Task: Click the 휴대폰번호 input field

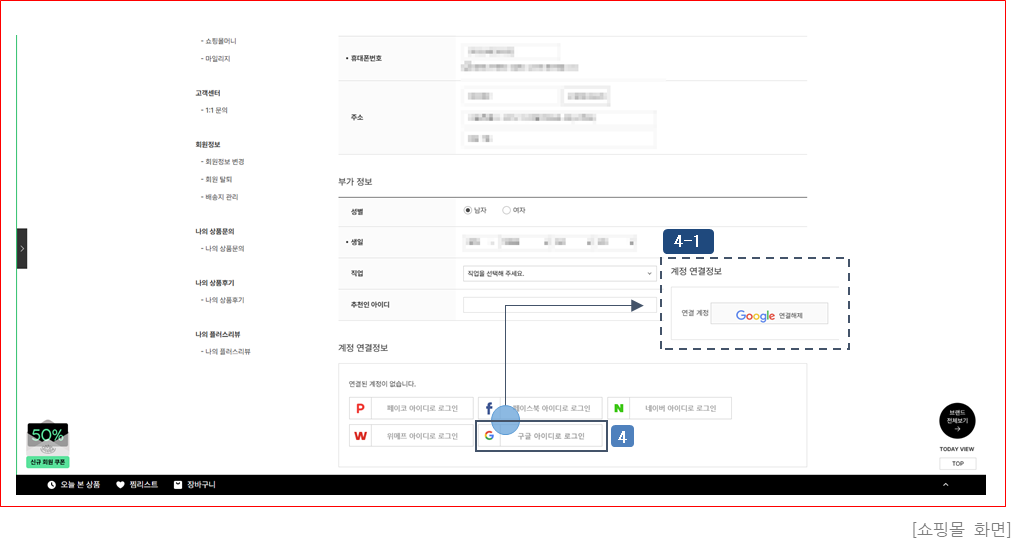Action: point(511,52)
